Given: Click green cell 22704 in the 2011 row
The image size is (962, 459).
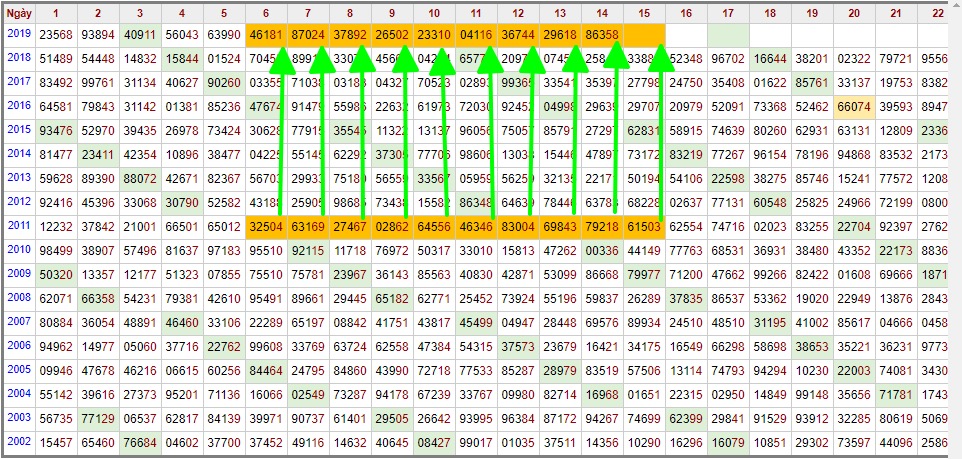Looking at the screenshot, I should point(853,227).
